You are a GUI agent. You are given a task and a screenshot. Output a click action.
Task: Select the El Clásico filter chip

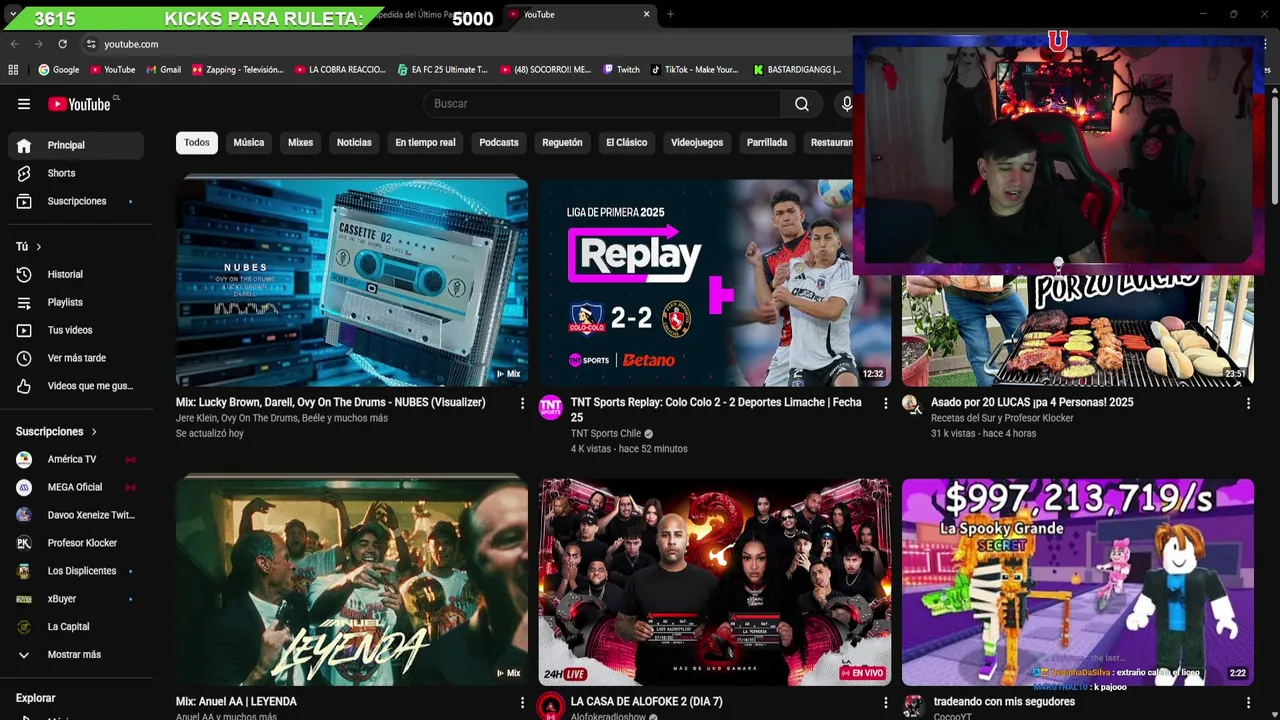pos(626,142)
